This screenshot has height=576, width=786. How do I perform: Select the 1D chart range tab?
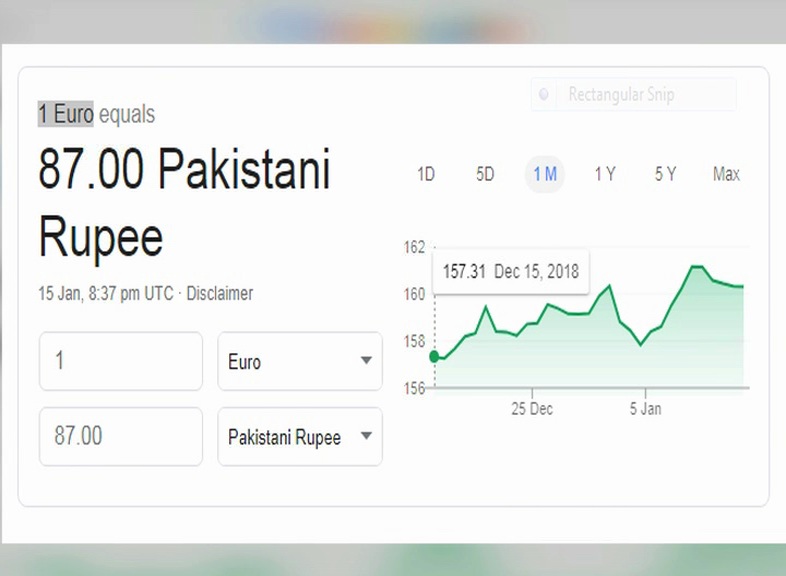[426, 174]
